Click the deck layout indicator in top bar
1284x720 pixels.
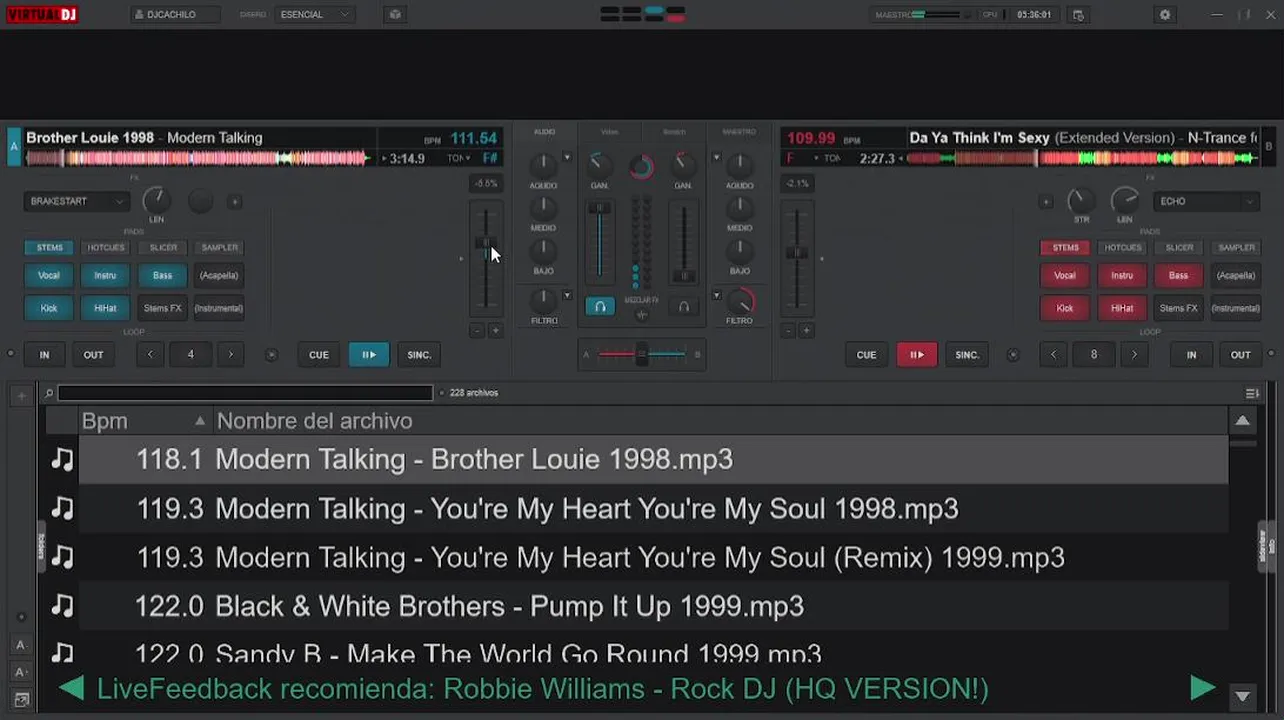pyautogui.click(x=642, y=14)
